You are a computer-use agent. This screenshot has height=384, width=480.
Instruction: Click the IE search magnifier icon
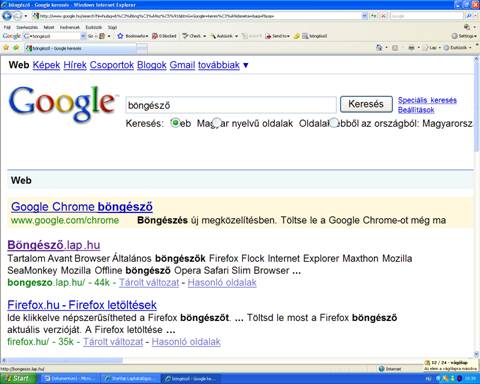(x=469, y=16)
